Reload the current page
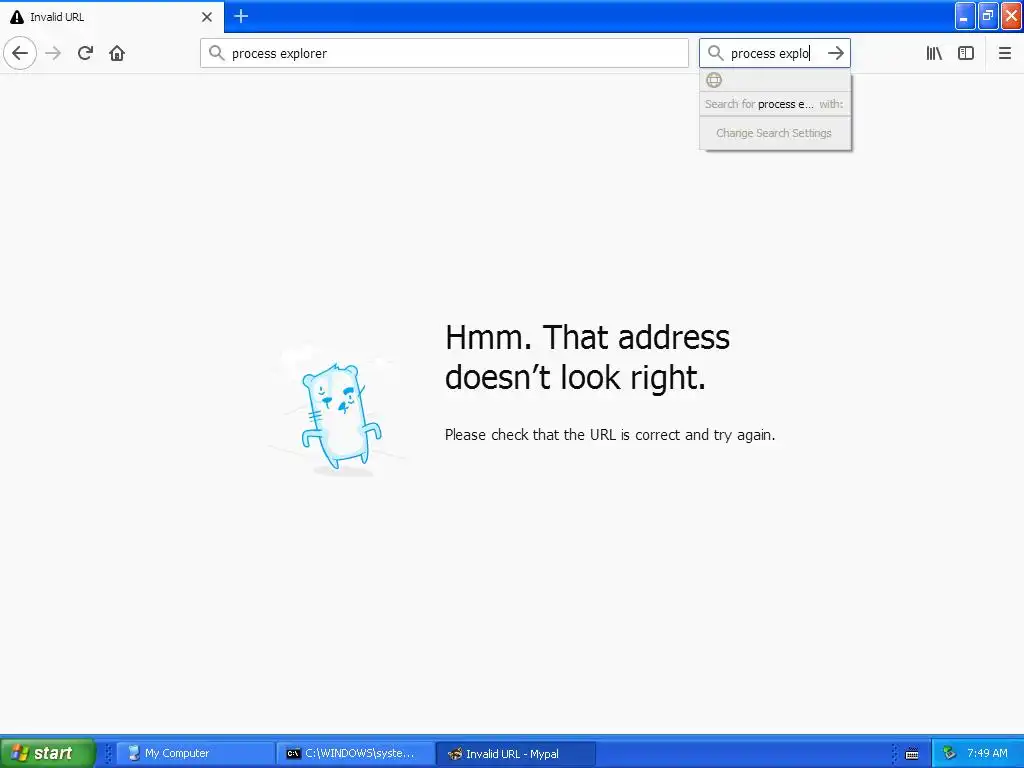The width and height of the screenshot is (1024, 768). point(85,53)
